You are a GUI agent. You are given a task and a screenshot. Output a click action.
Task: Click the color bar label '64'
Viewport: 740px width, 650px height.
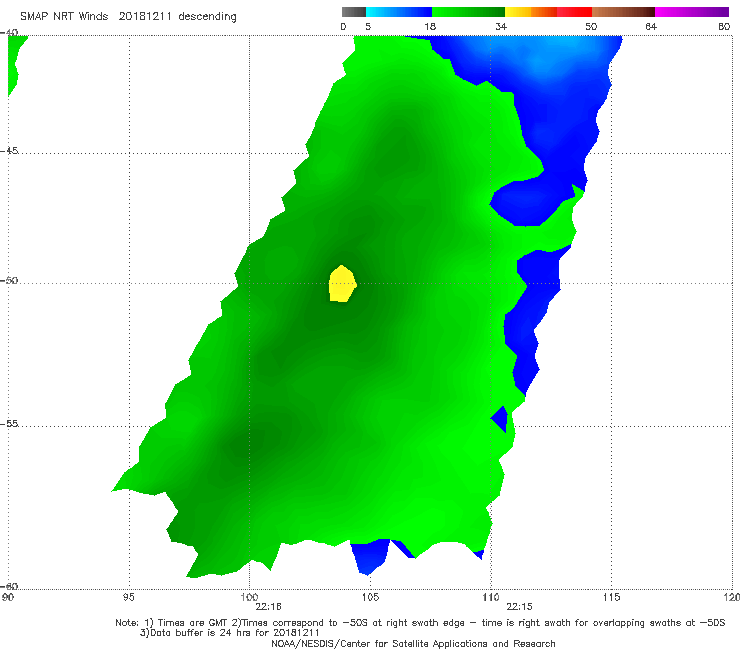[651, 27]
